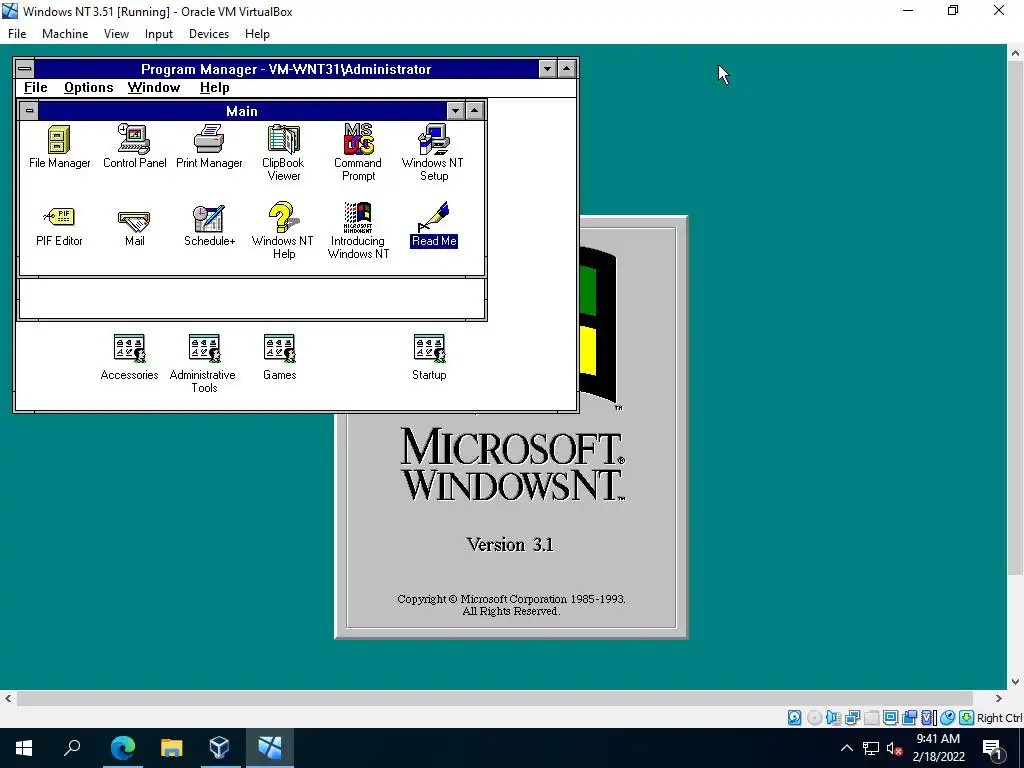Click scroll right arrow of VirtualBox window
1024x768 pixels.
999,698
